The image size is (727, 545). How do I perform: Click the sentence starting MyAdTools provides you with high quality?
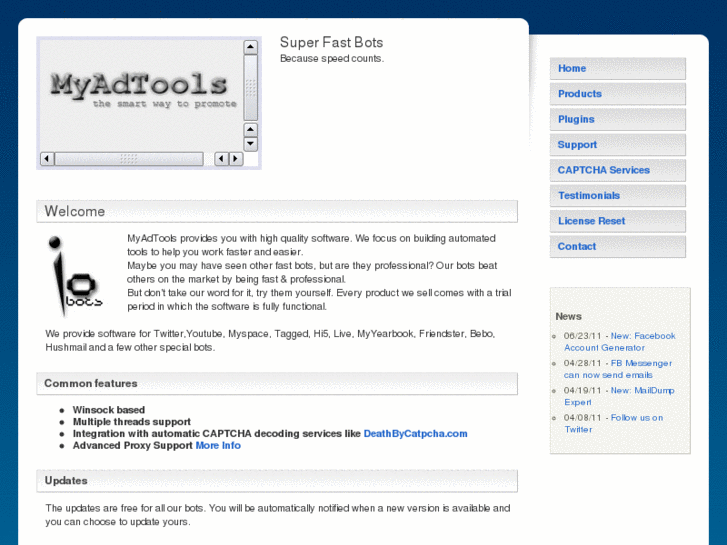click(x=312, y=245)
